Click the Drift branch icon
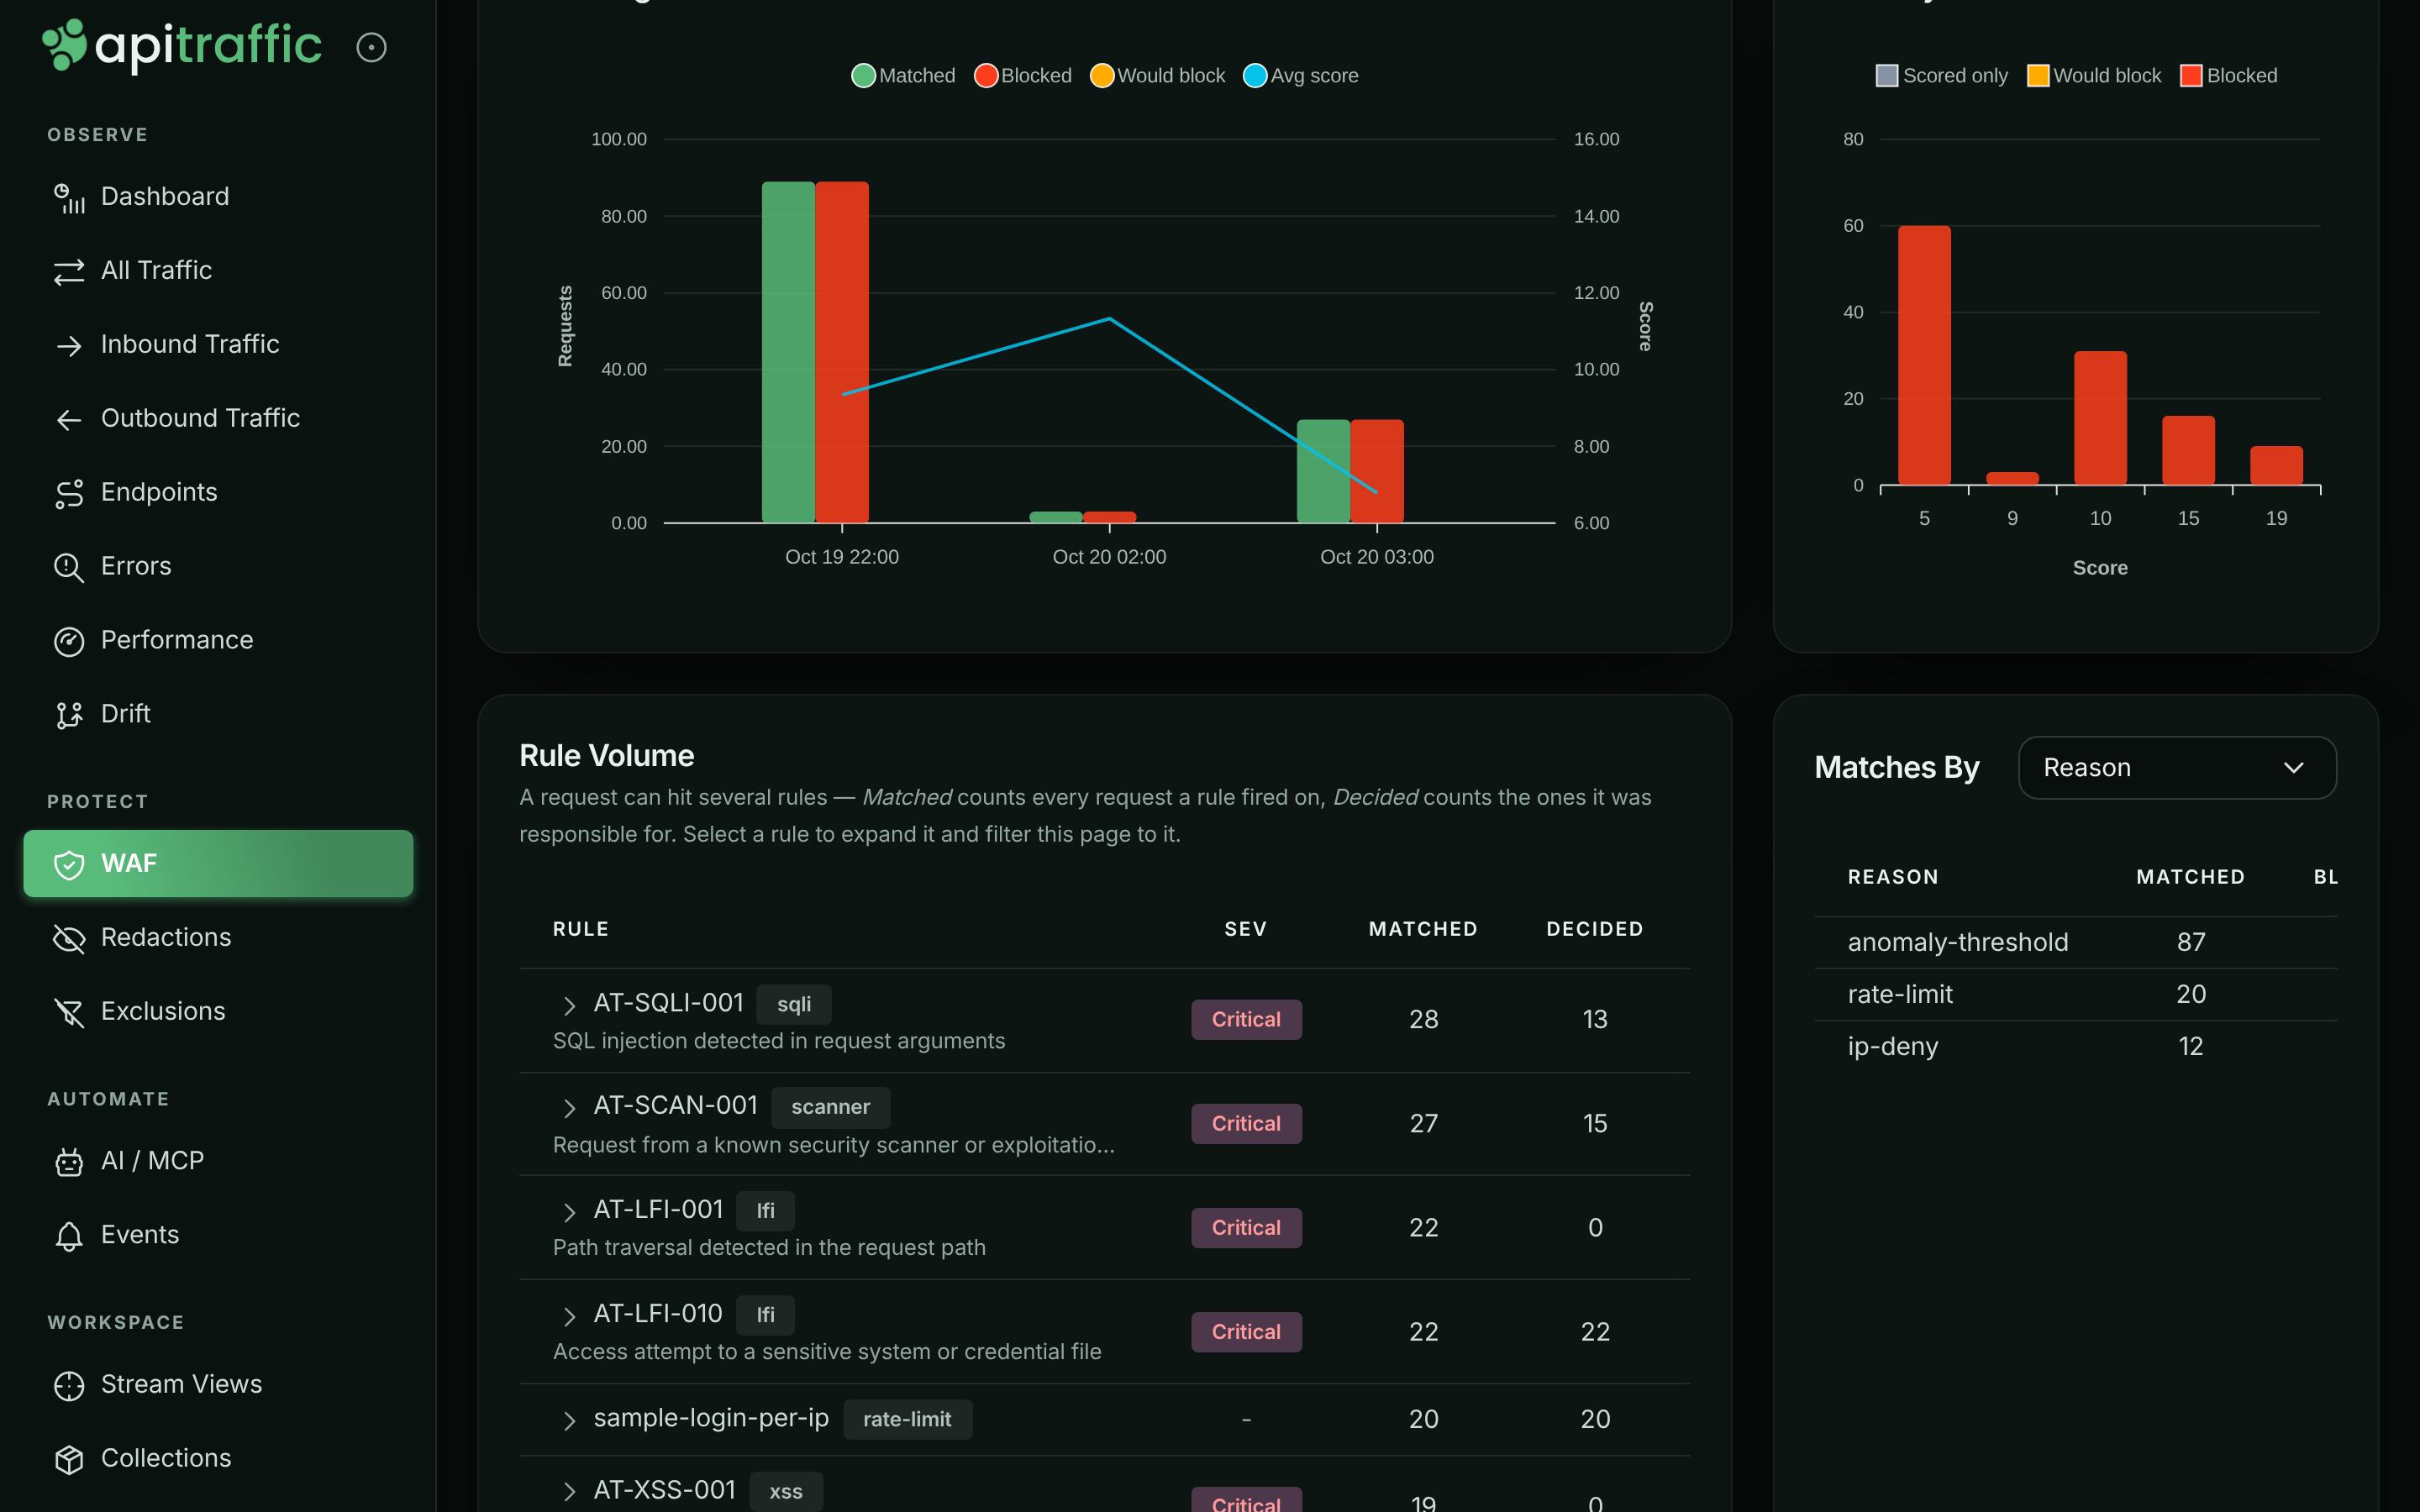The width and height of the screenshot is (2420, 1512). [69, 715]
